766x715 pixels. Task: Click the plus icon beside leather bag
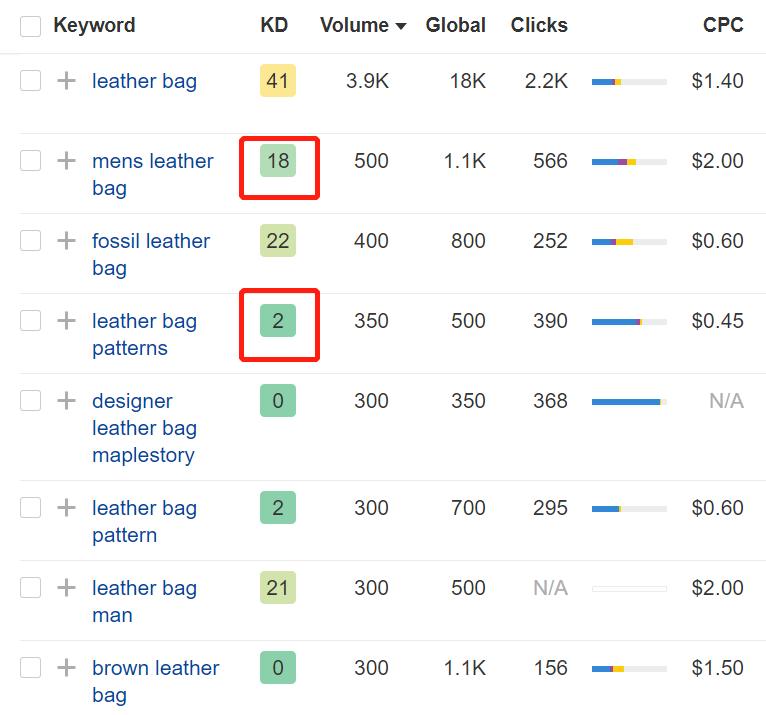click(66, 81)
